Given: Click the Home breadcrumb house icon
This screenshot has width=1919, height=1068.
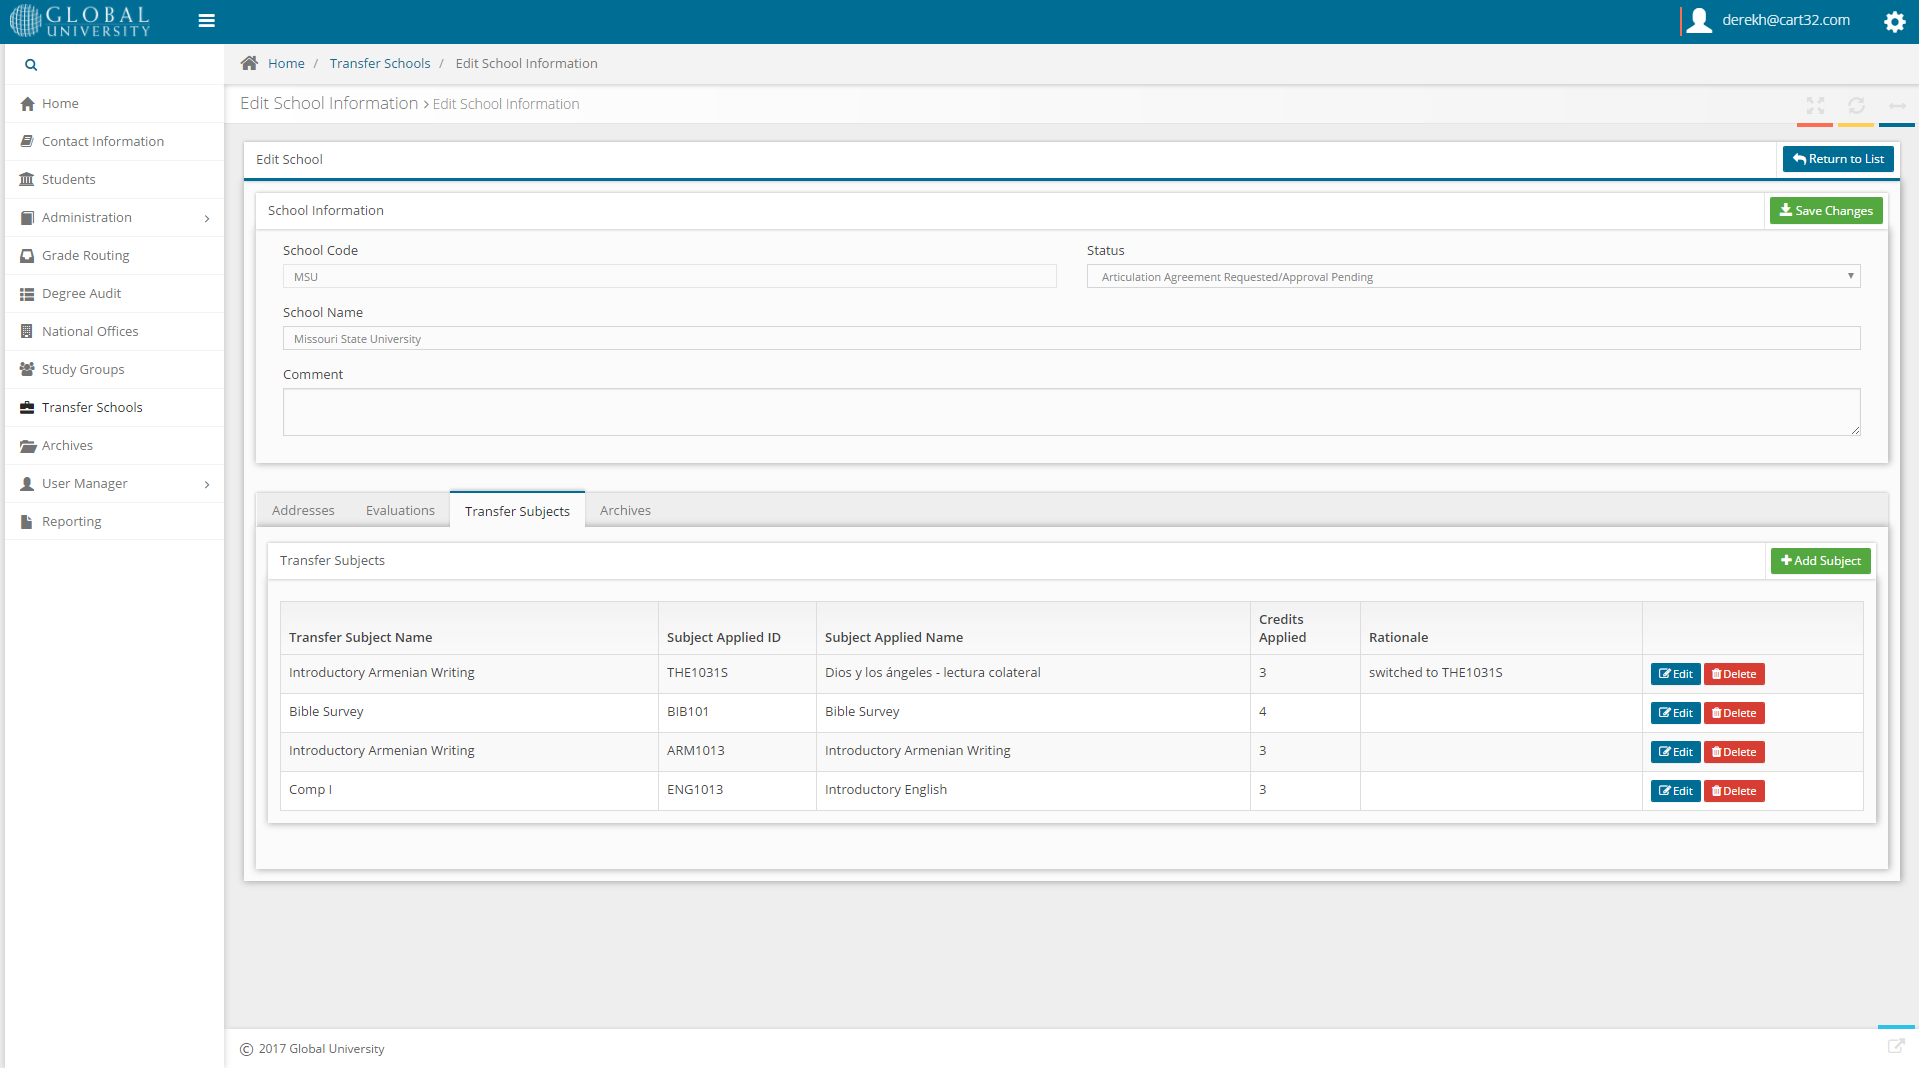Looking at the screenshot, I should click(x=249, y=63).
